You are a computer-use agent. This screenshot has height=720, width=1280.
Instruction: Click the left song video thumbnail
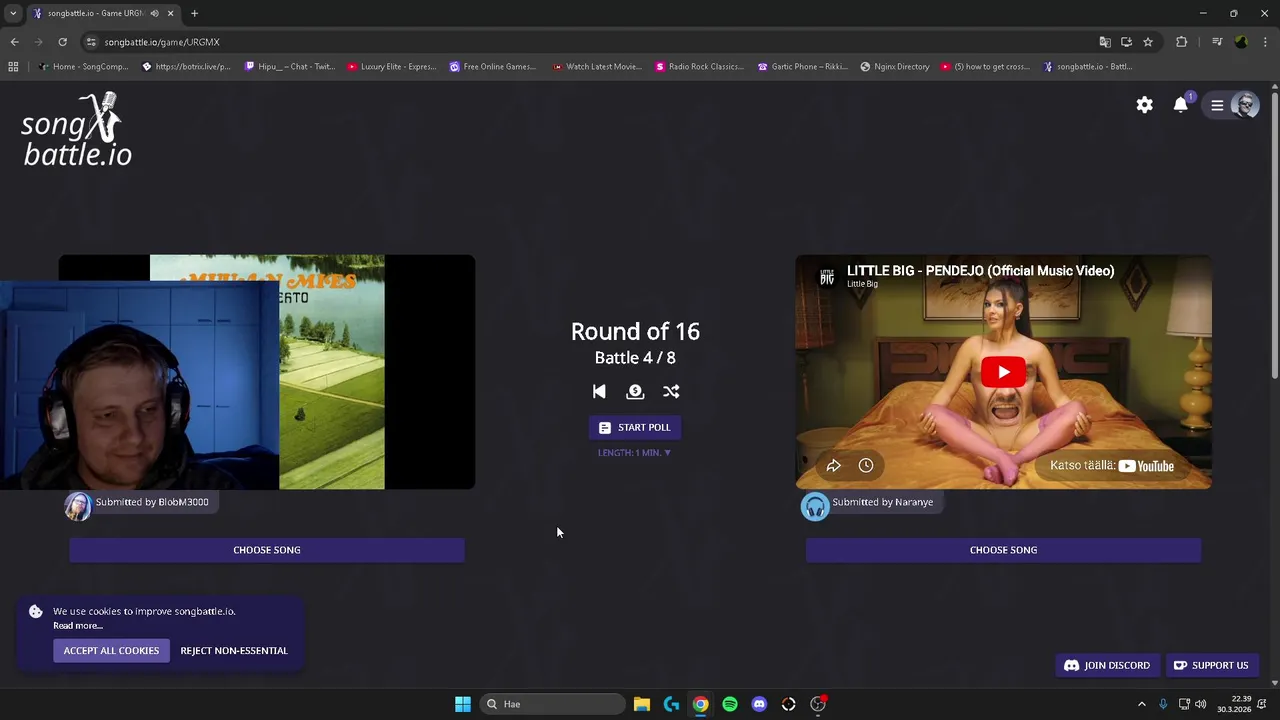[267, 372]
